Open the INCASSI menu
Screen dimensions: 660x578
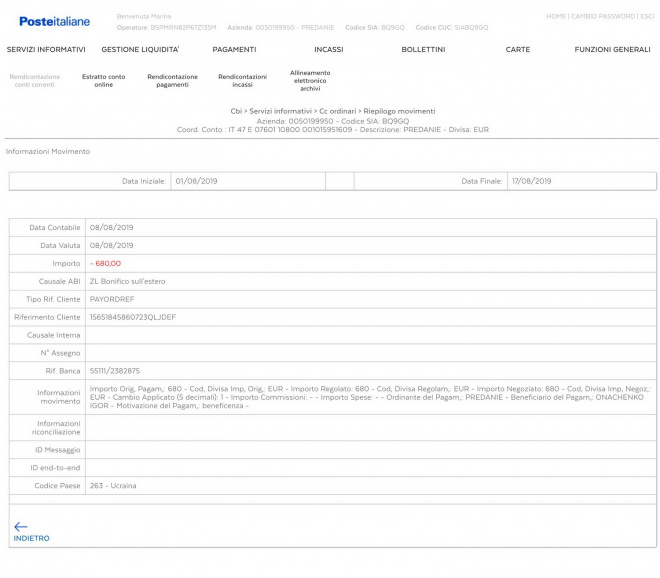[x=329, y=49]
